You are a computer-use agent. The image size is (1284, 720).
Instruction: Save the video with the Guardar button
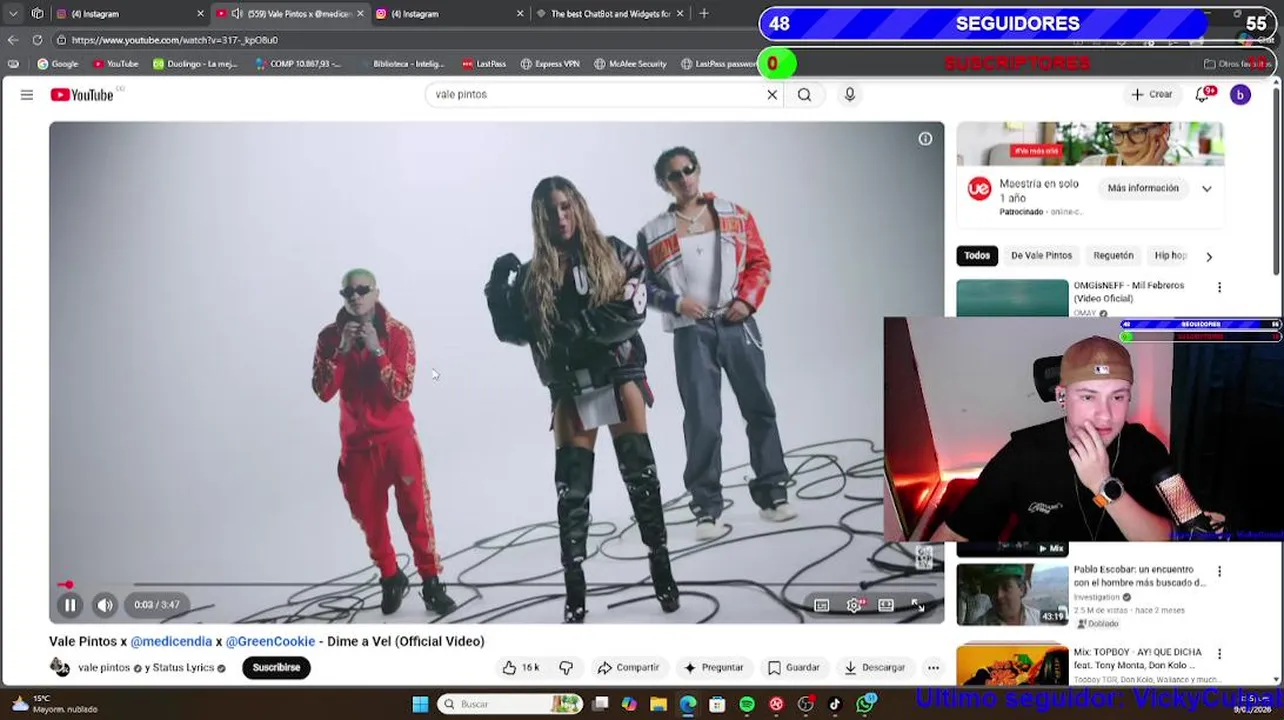(x=793, y=667)
